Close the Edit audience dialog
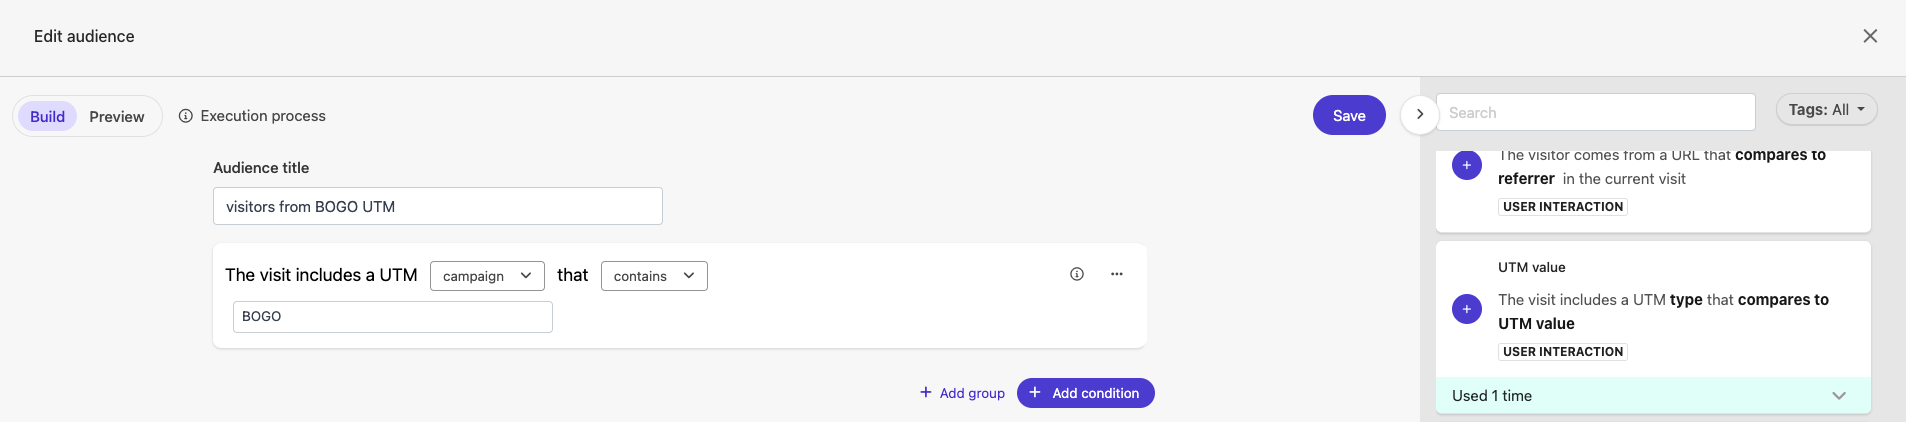The image size is (1906, 422). (x=1870, y=36)
